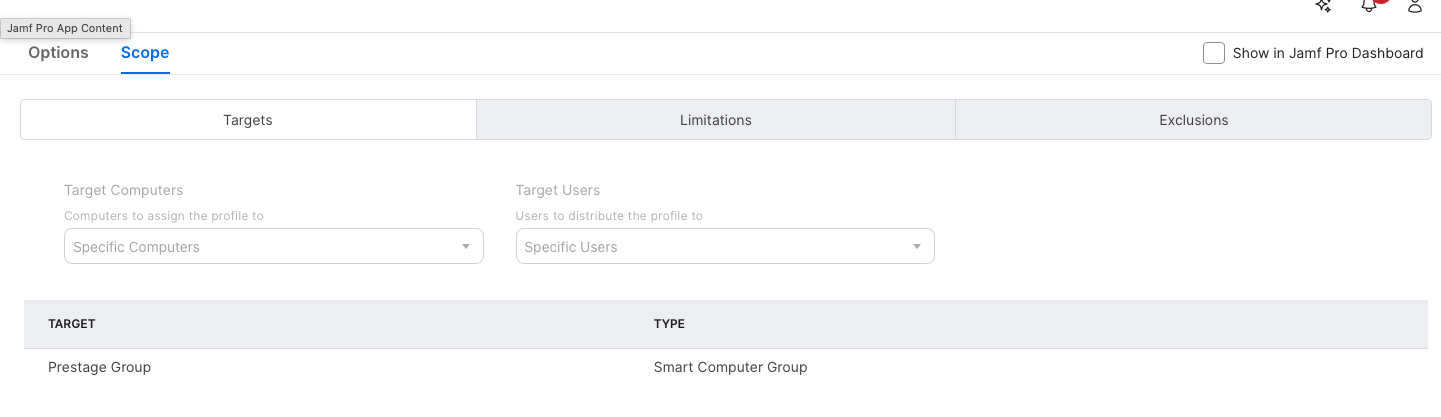Enable Show in Jamf Pro Dashboard checkbox
The image size is (1441, 417).
1214,53
